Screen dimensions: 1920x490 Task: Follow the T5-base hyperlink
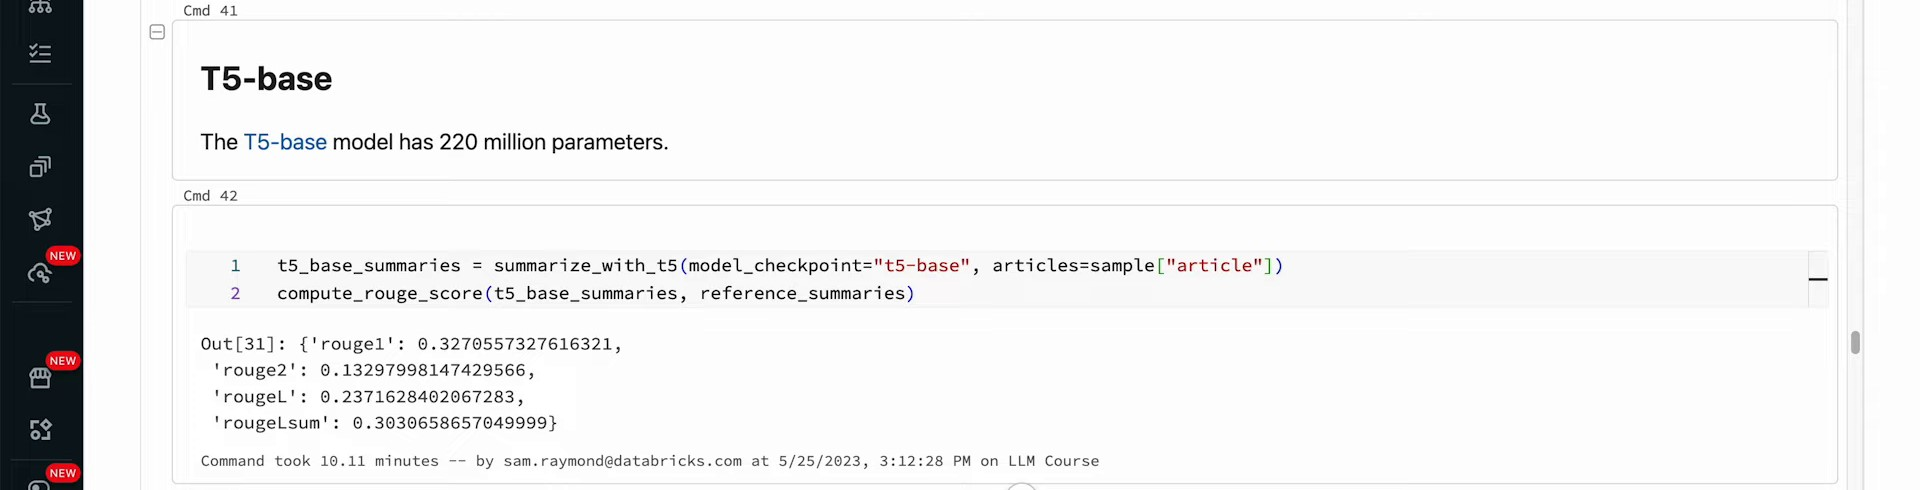285,142
